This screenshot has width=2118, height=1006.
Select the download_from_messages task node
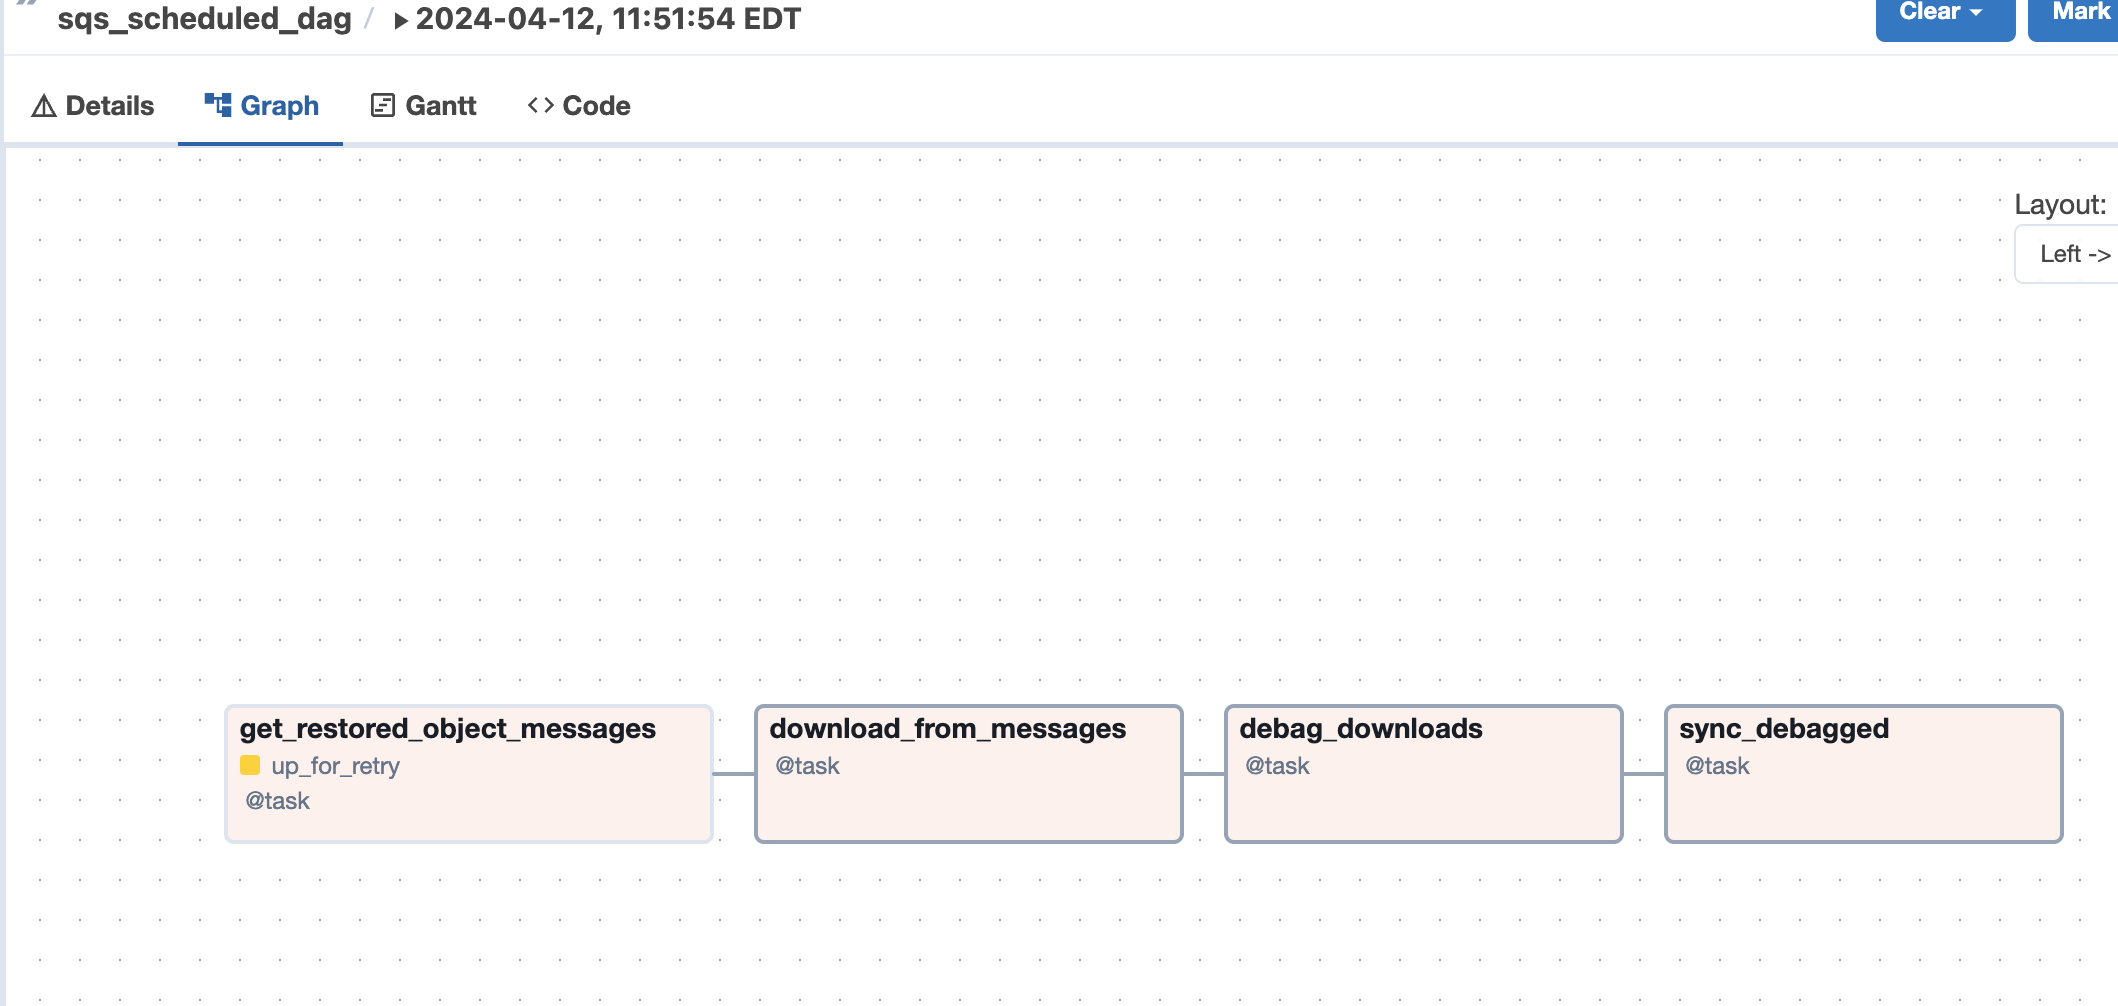coord(968,774)
